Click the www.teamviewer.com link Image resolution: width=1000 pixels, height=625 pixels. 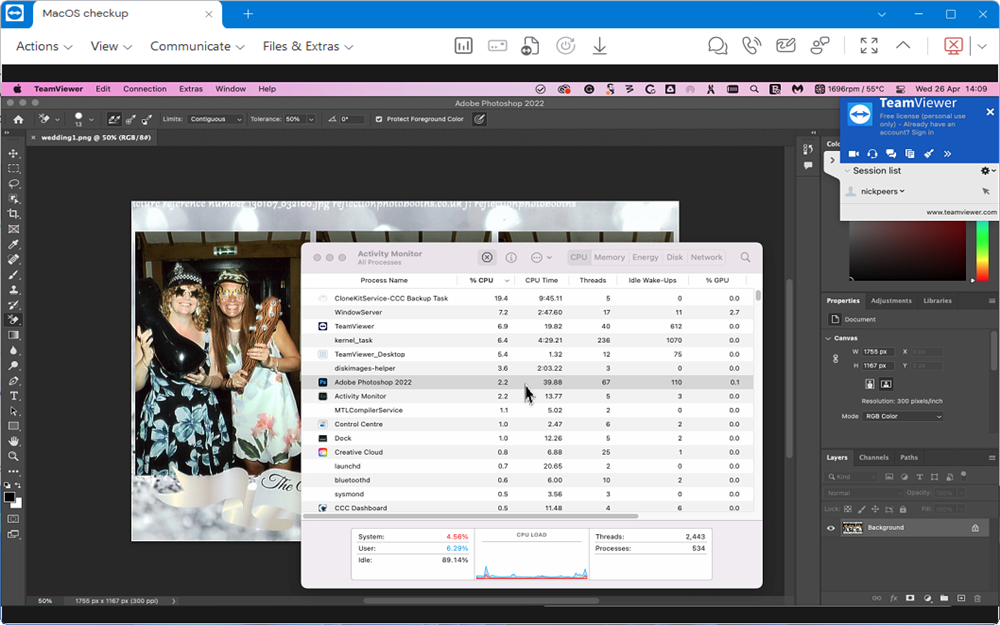point(961,212)
